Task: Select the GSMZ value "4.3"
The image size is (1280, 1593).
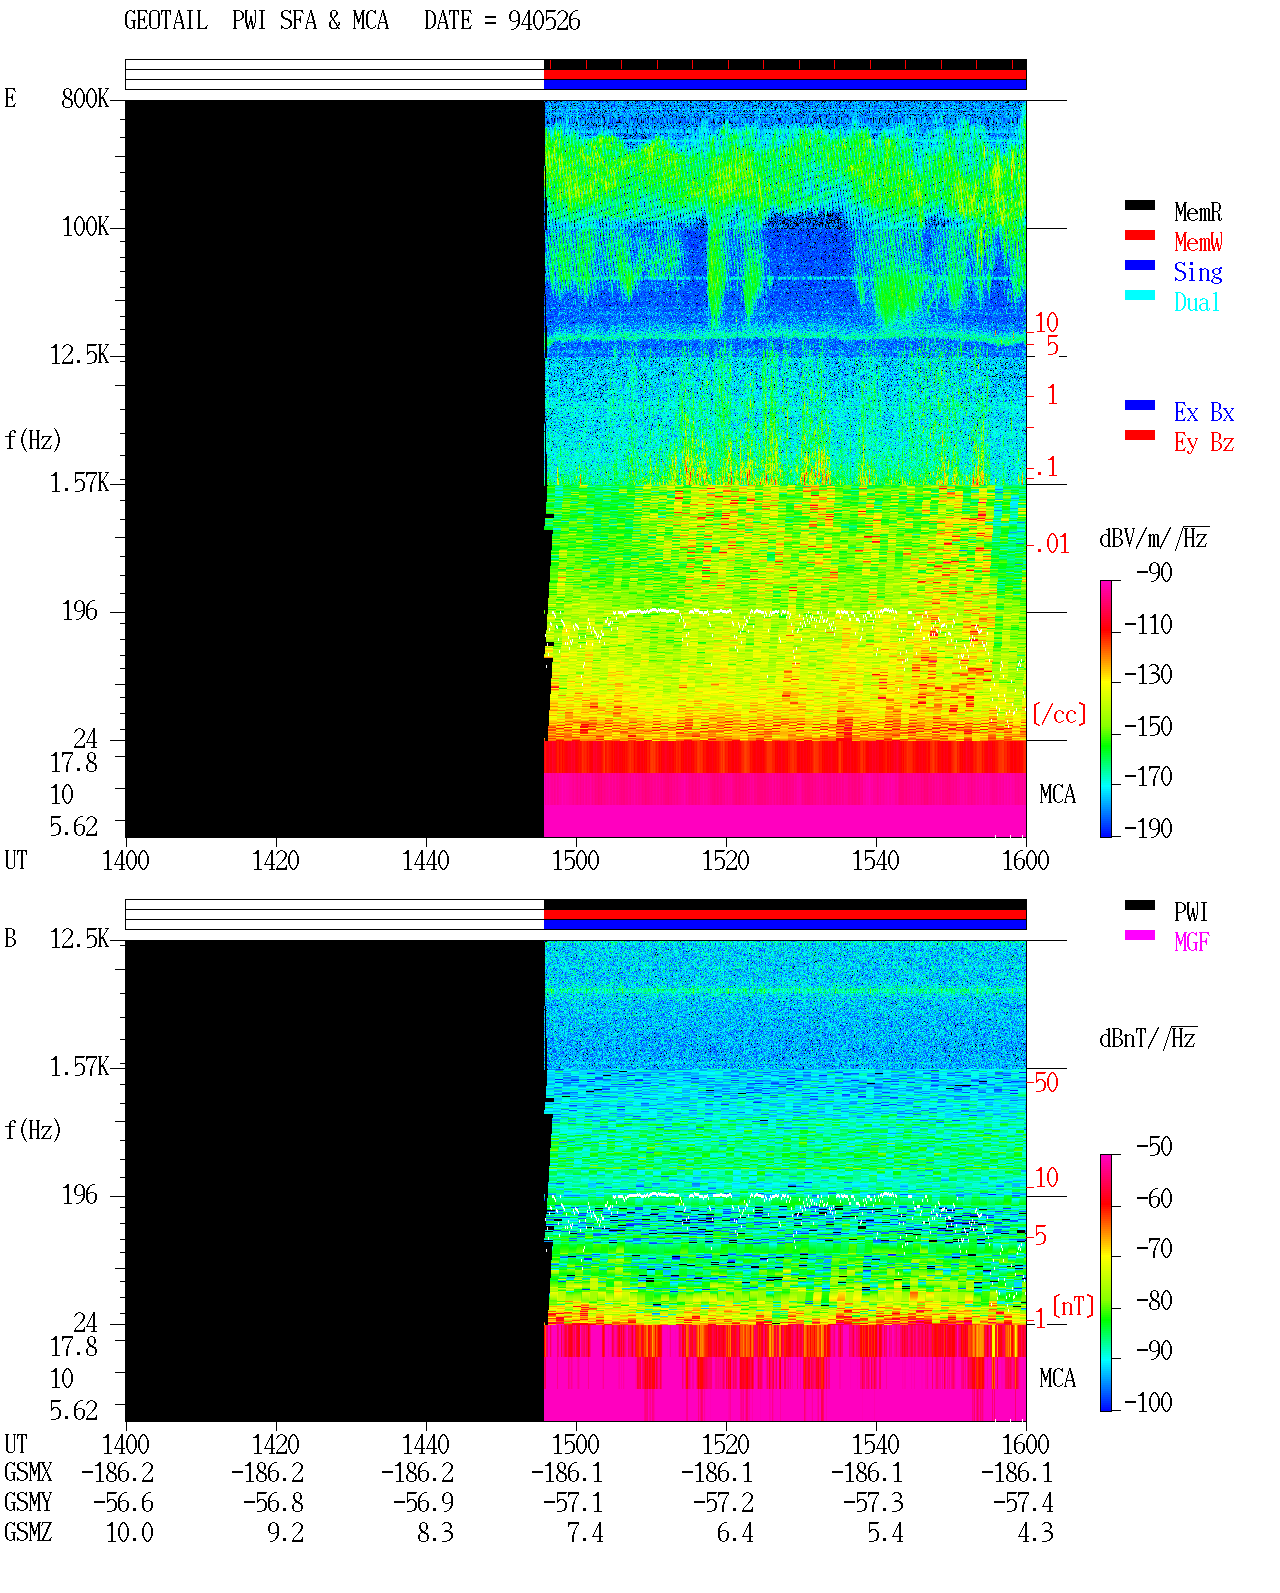Action: [1036, 1533]
